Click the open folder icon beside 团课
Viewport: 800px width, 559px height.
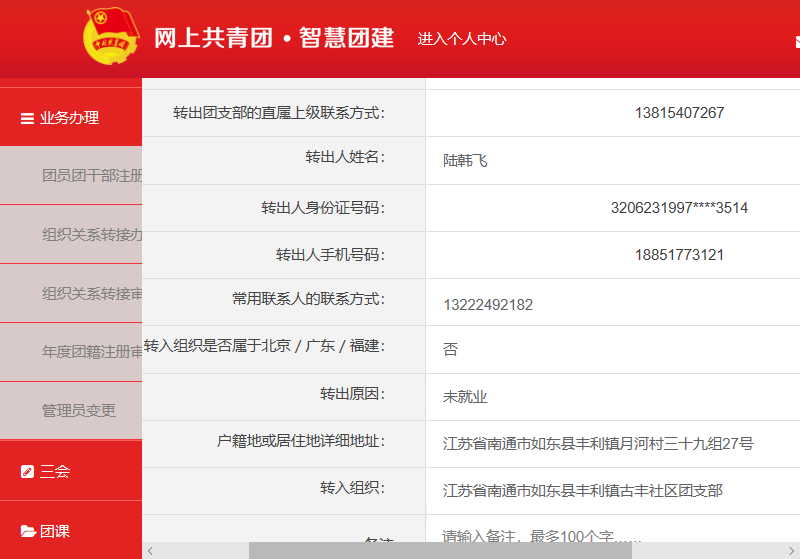[x=27, y=532]
